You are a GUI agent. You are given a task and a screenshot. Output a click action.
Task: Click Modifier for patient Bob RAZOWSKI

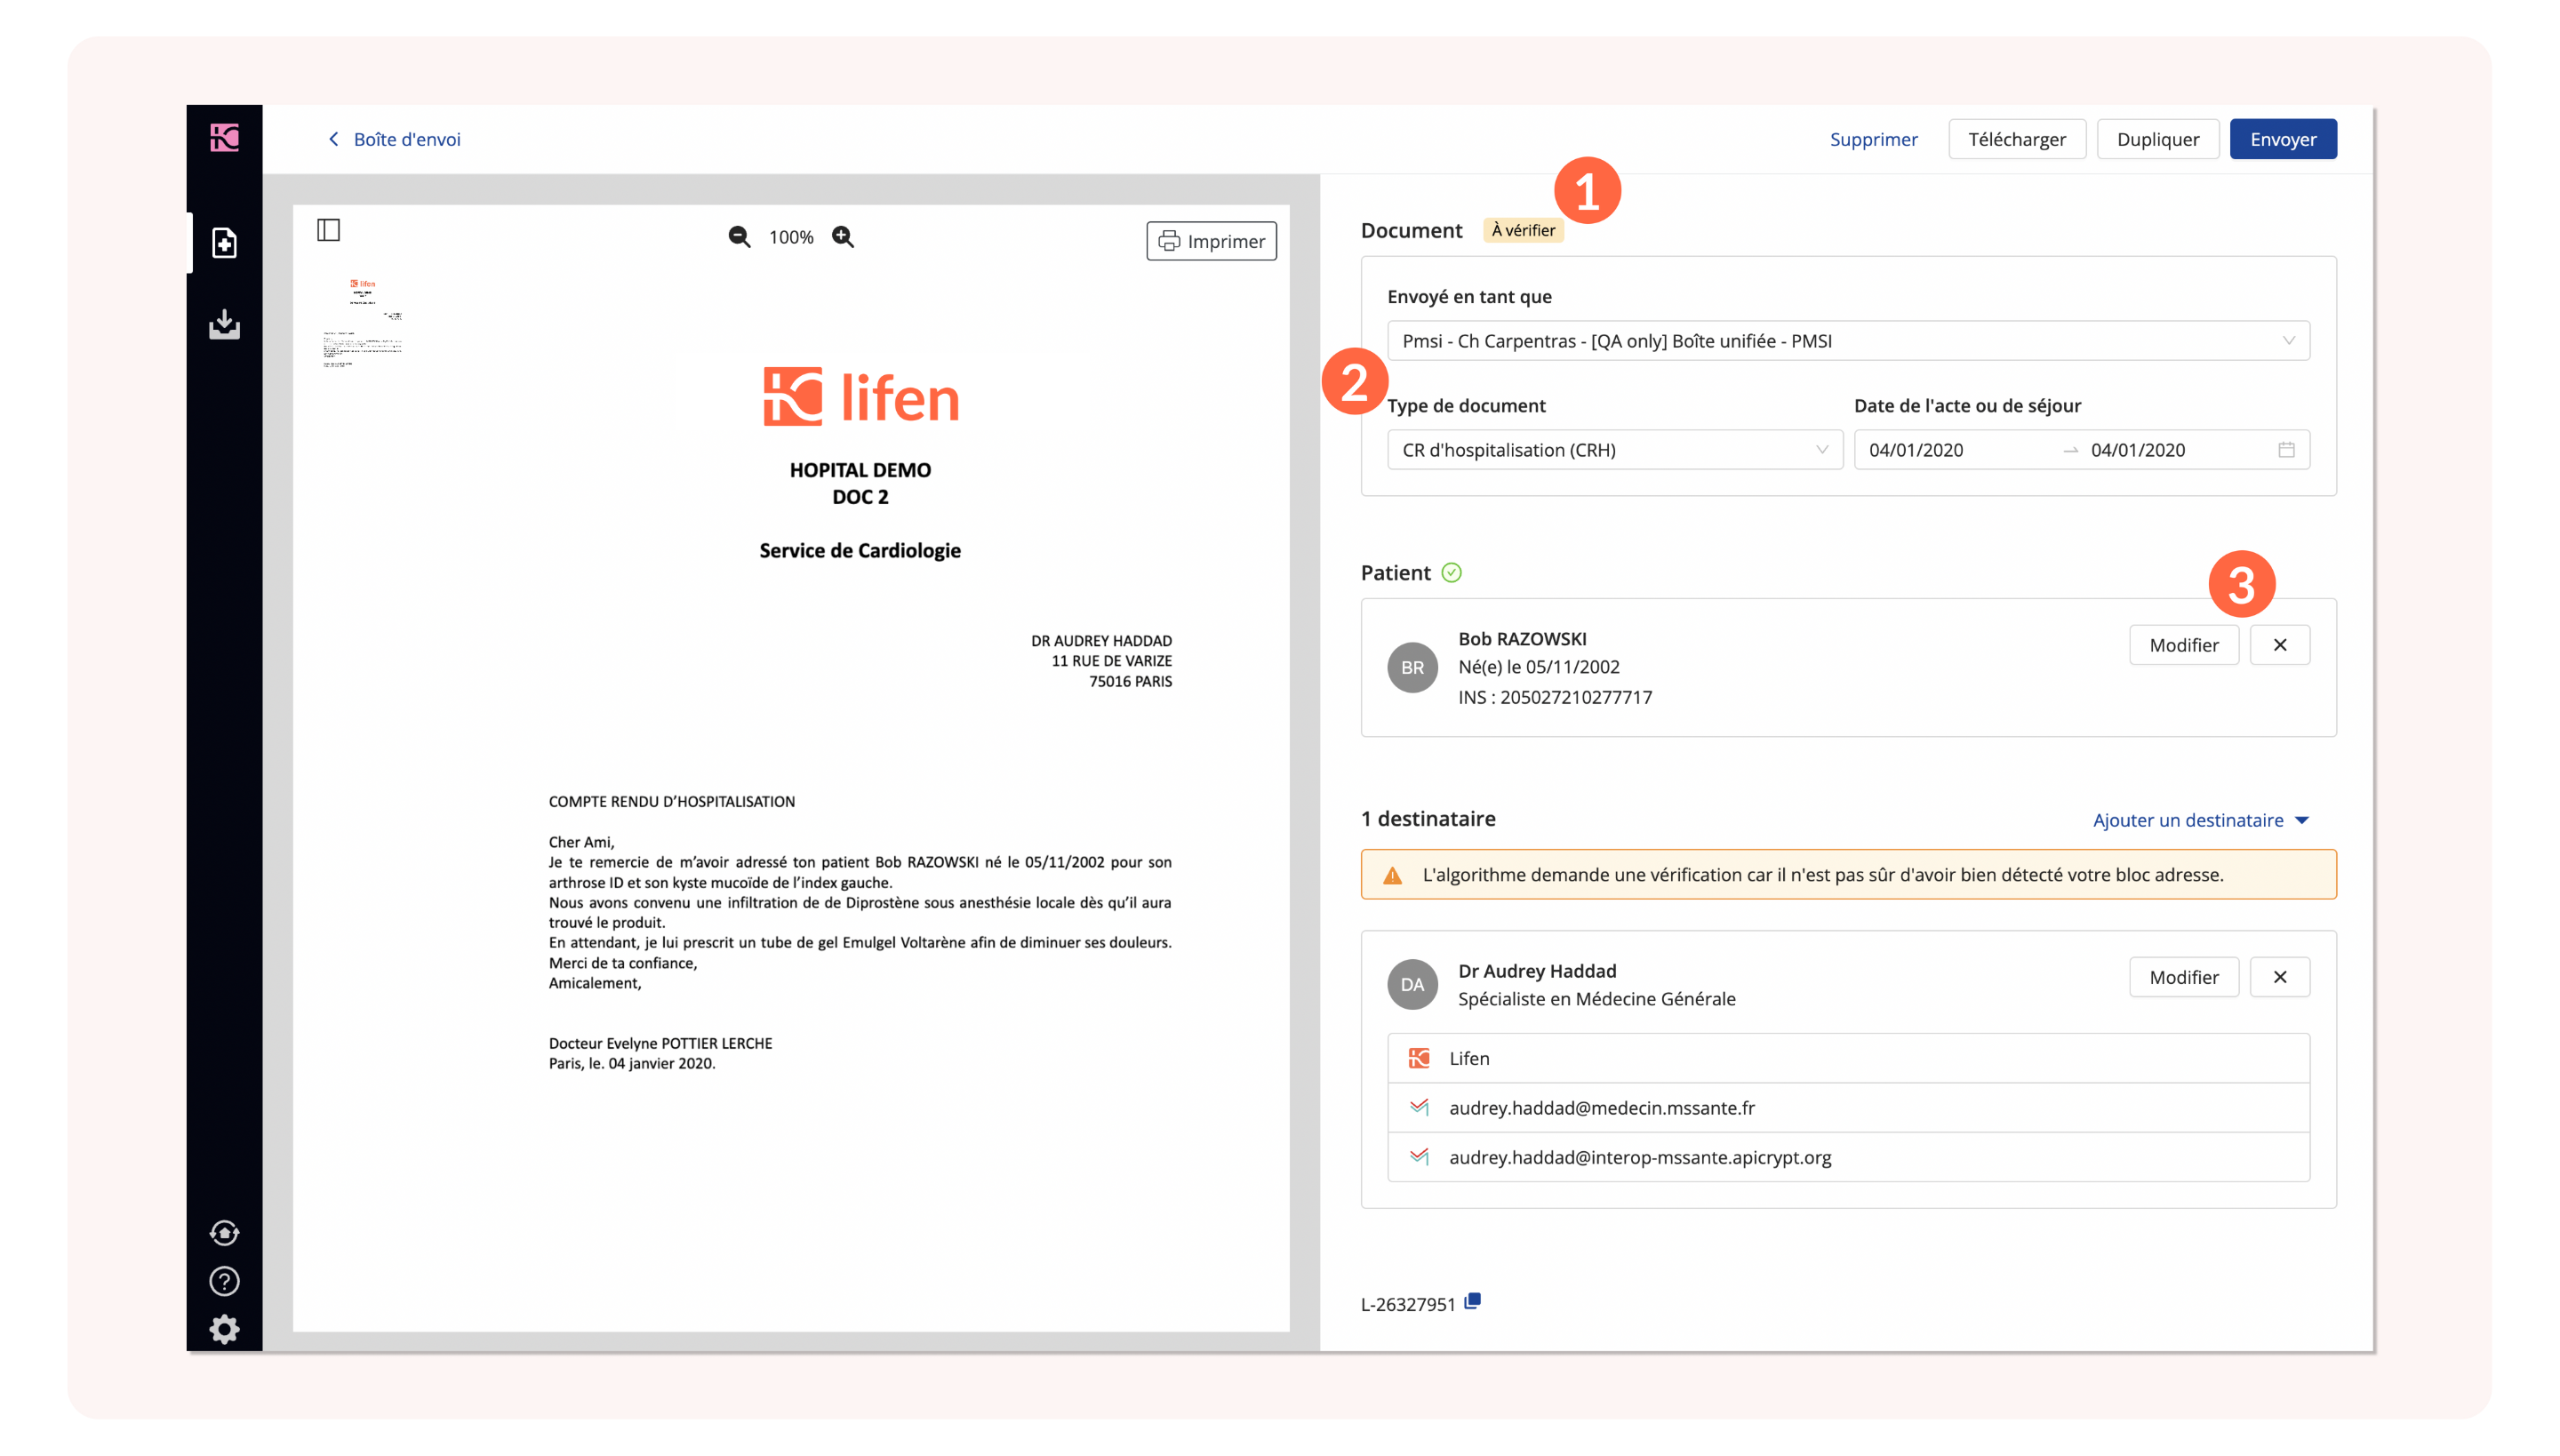point(2183,645)
